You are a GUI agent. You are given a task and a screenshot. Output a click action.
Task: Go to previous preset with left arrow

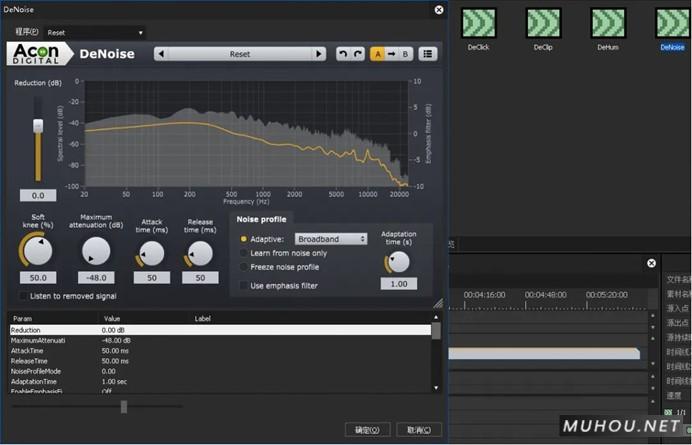point(161,54)
